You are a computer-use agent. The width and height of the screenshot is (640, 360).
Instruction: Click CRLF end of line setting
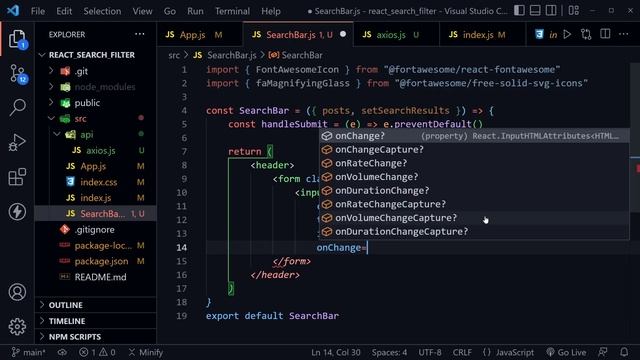[x=462, y=352]
